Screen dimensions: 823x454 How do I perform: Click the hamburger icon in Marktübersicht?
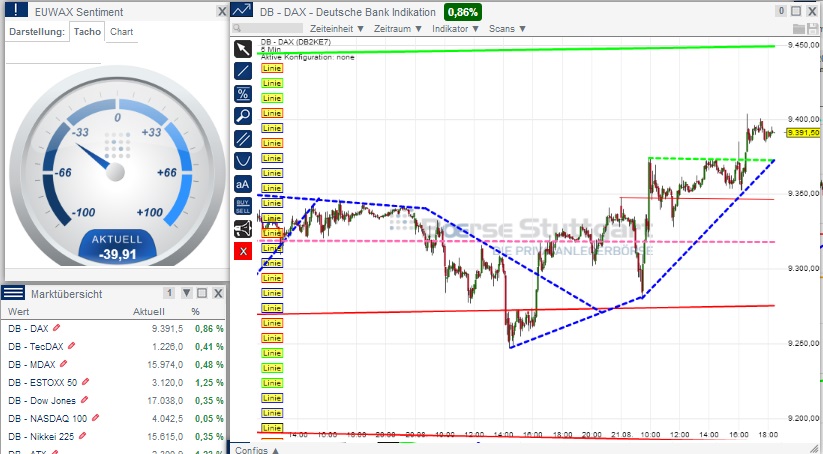(13, 293)
